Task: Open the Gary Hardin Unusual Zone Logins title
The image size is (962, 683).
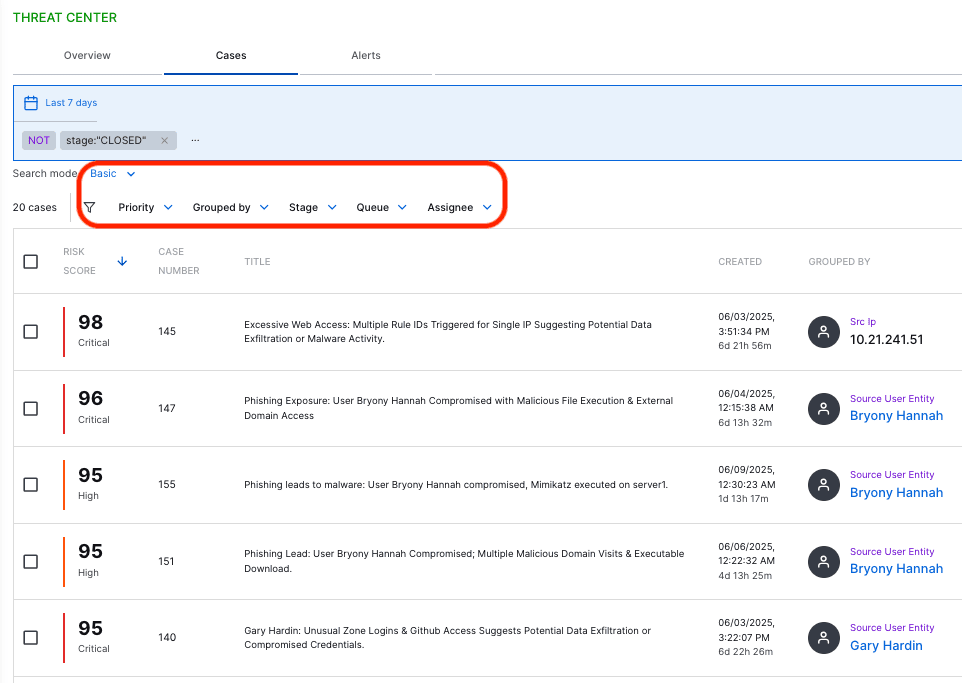Action: [447, 638]
